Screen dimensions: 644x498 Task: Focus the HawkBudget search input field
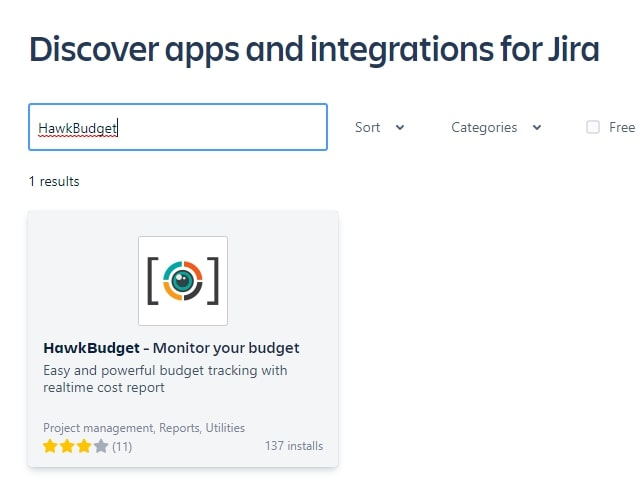178,127
